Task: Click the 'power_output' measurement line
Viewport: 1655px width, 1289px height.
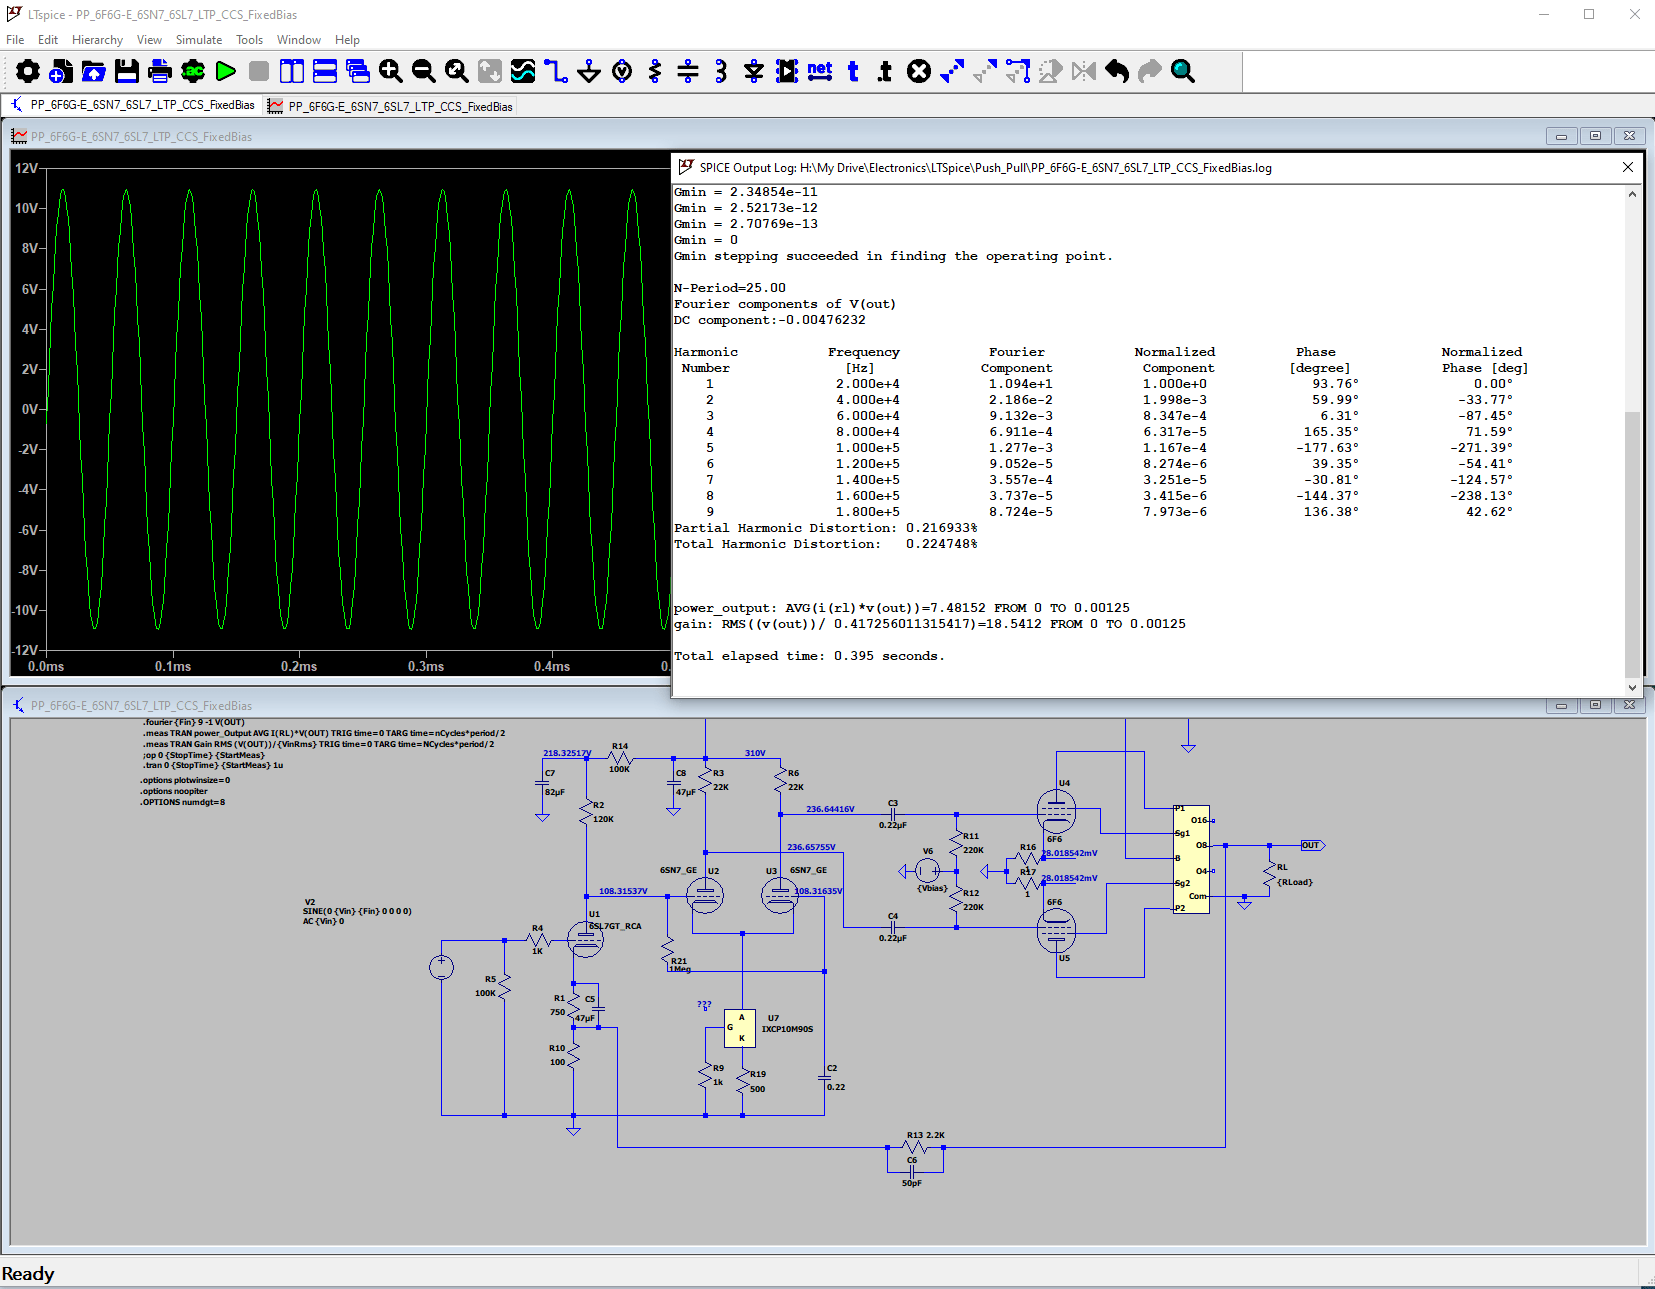Action: tap(902, 608)
